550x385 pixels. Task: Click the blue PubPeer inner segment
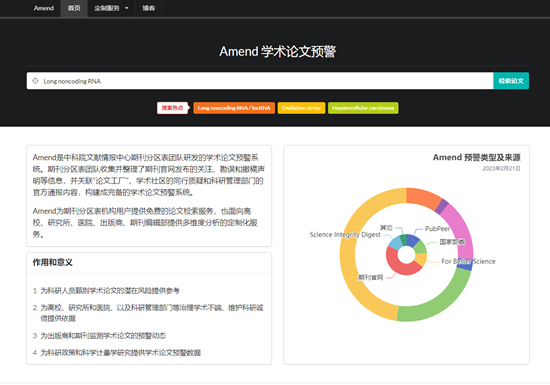[x=413, y=241]
